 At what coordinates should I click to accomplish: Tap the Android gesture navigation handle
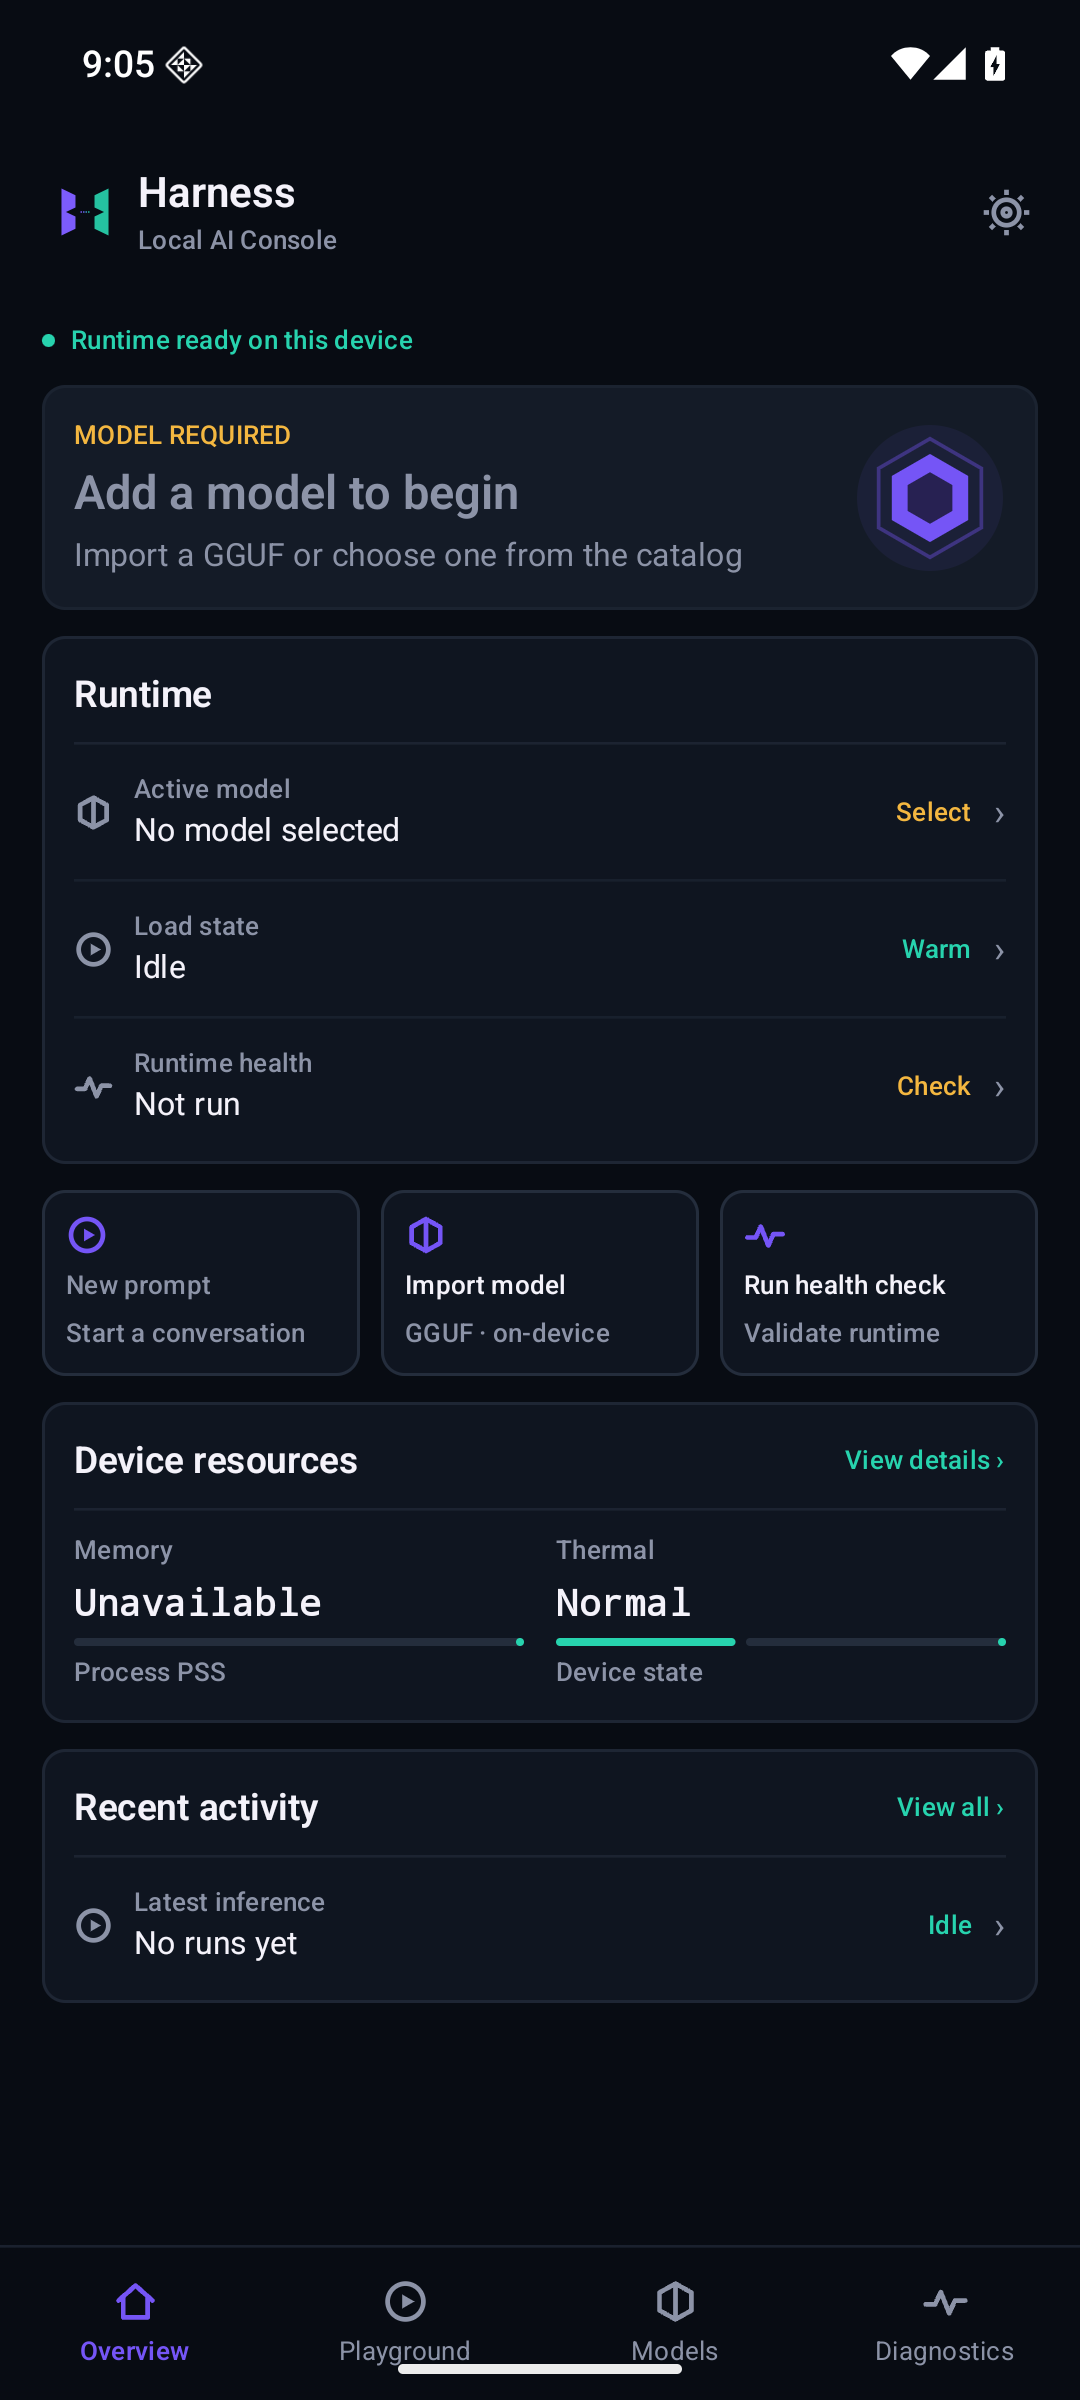[x=540, y=2368]
